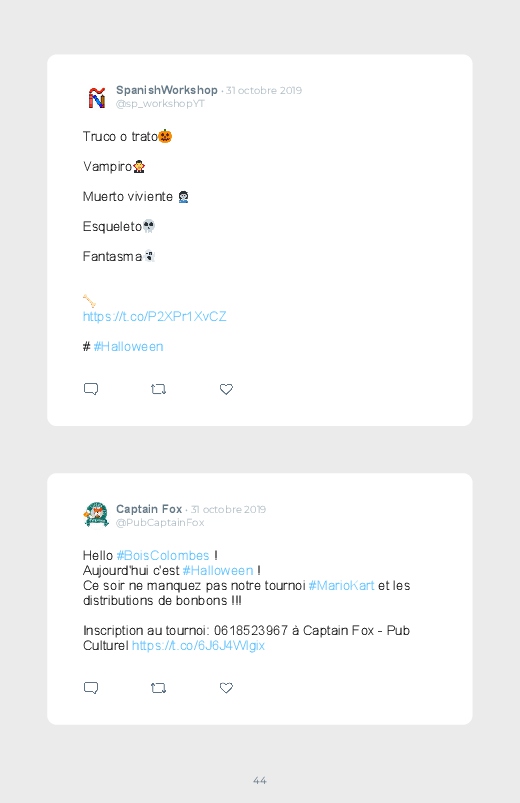Select the #Halloween hashtag in SpanishWorkshop tweet

[128, 347]
